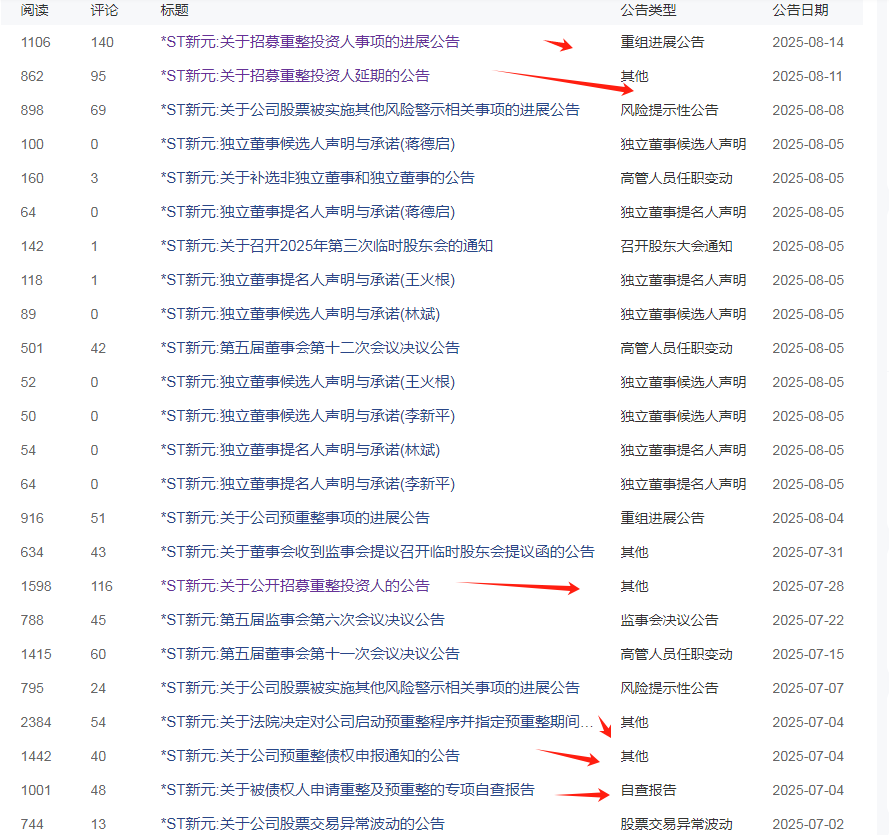Click date 2025-07-02

[808, 825]
